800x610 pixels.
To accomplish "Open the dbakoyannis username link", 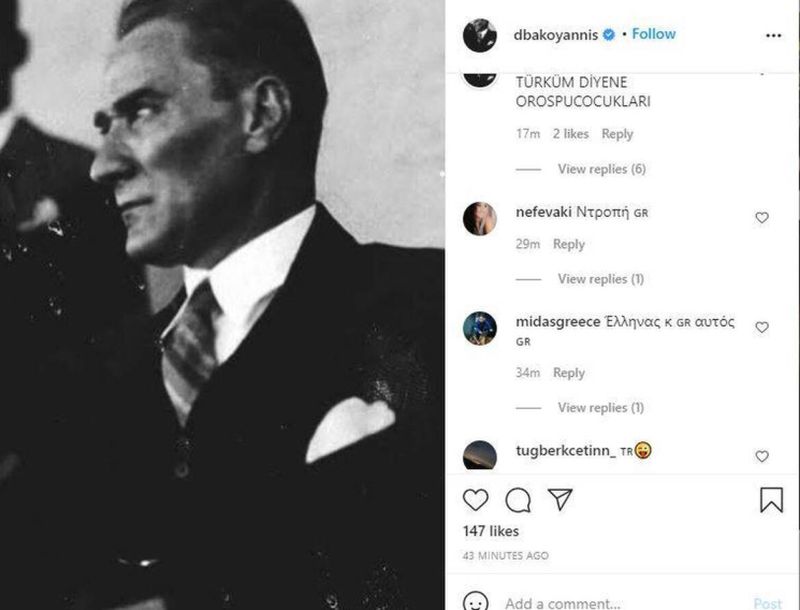I will pos(556,35).
